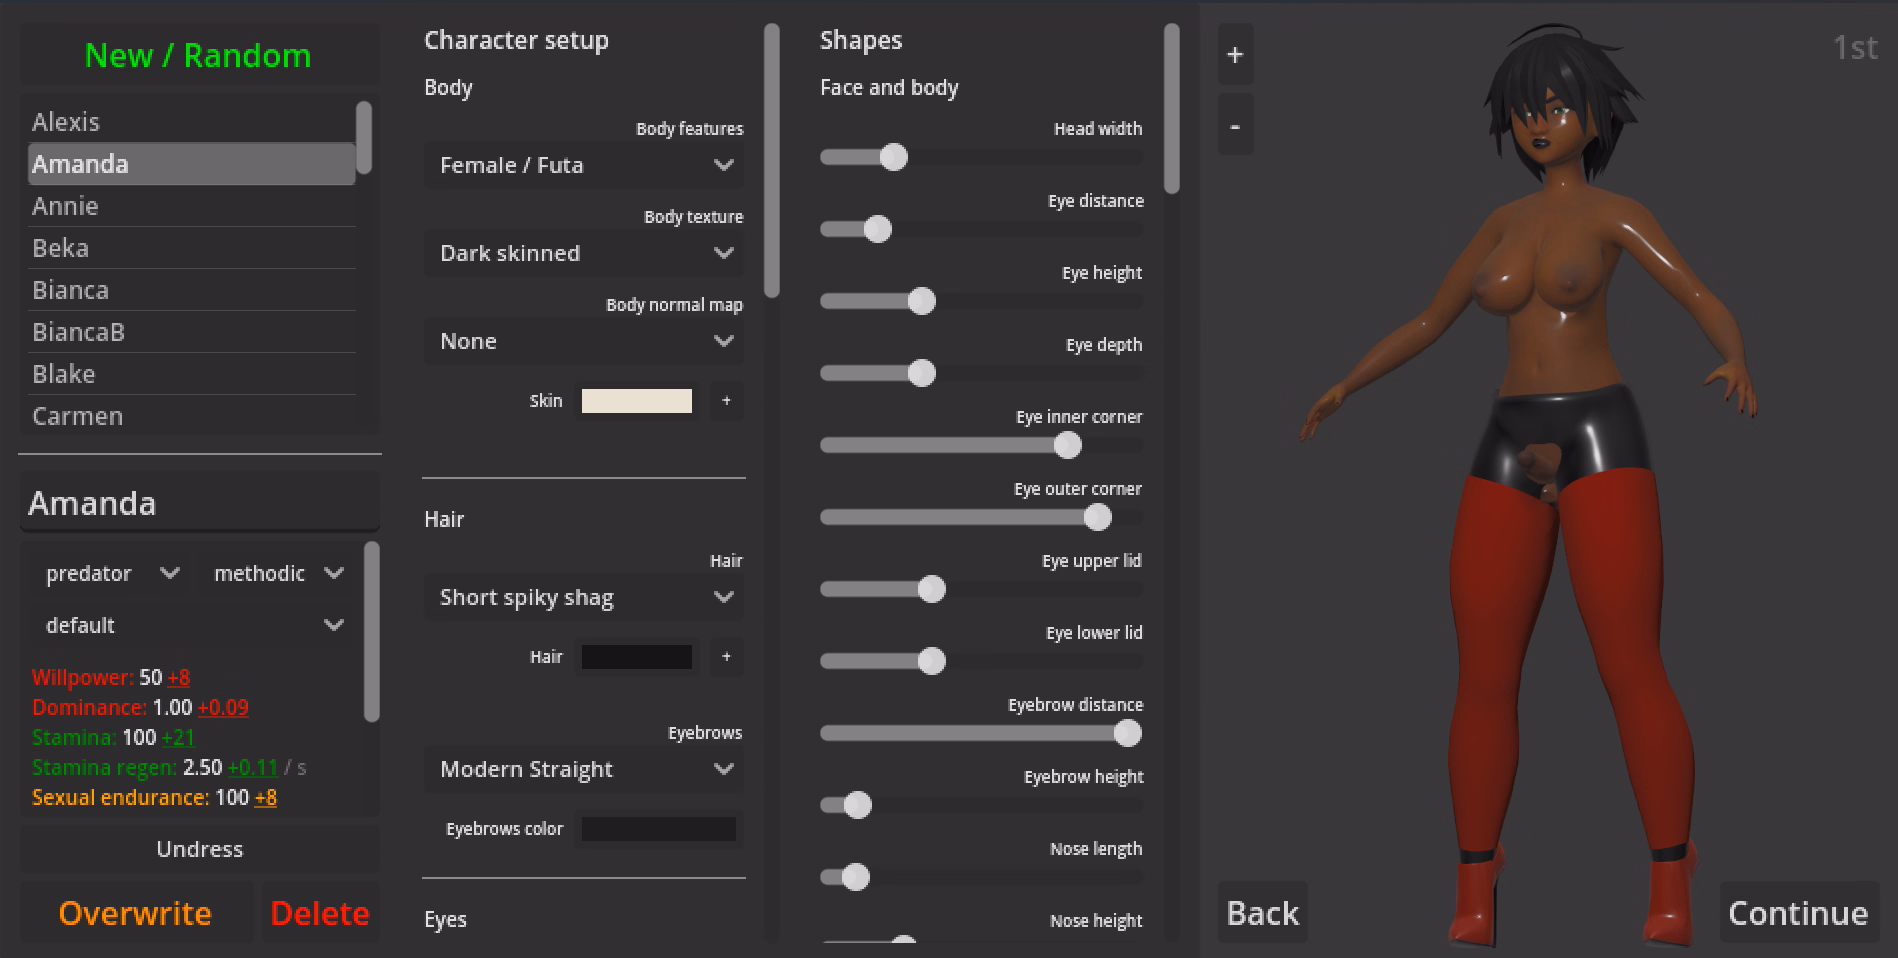The image size is (1898, 958).
Task: Open the Body features dropdown
Action: (585, 165)
